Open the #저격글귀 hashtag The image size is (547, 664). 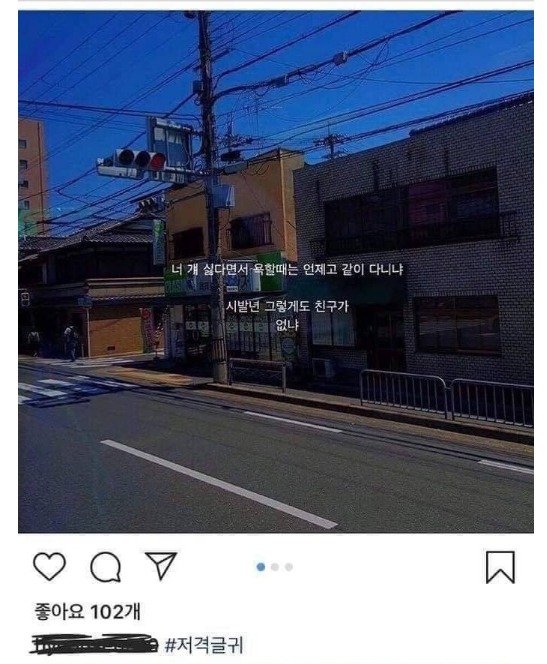tap(204, 645)
